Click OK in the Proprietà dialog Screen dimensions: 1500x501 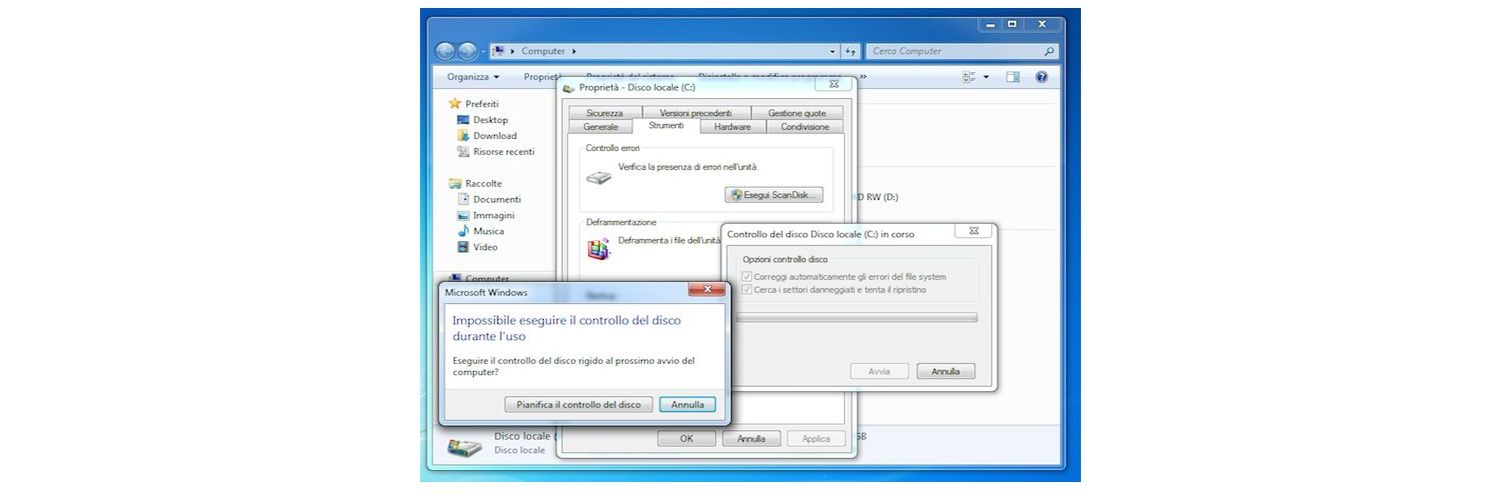point(686,438)
